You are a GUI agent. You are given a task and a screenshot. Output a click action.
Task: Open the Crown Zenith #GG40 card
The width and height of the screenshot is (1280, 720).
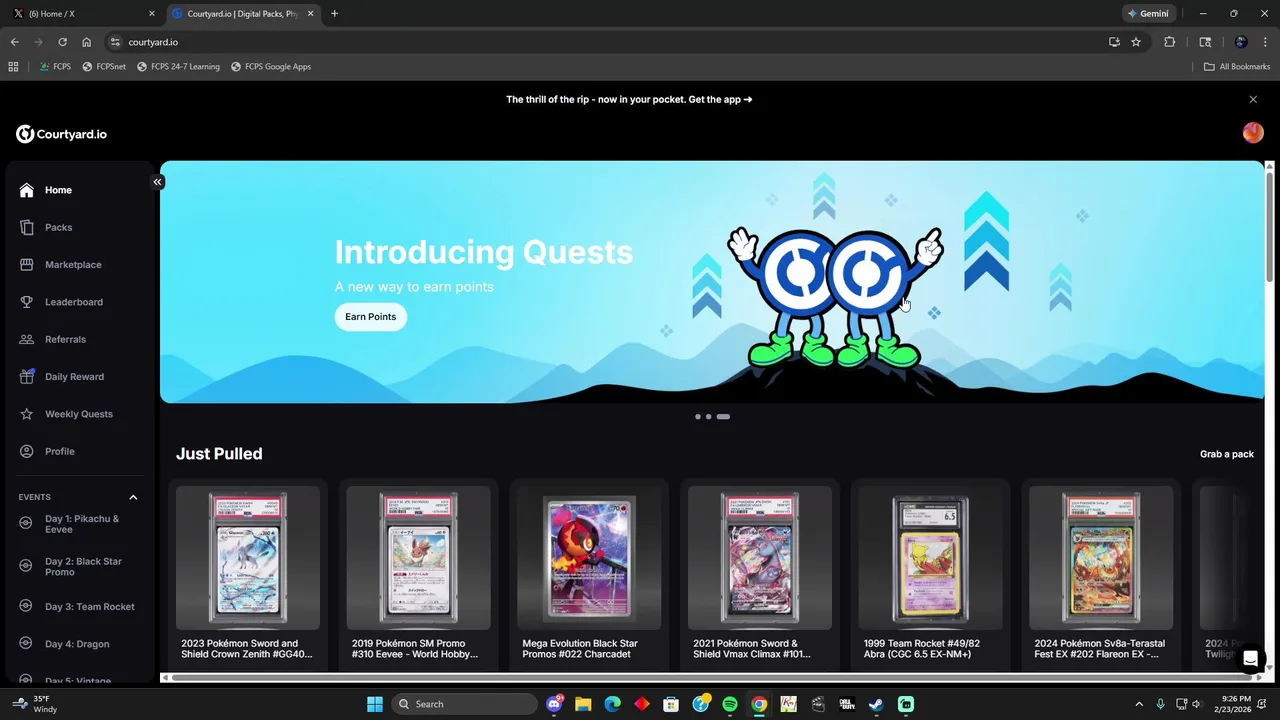[248, 575]
